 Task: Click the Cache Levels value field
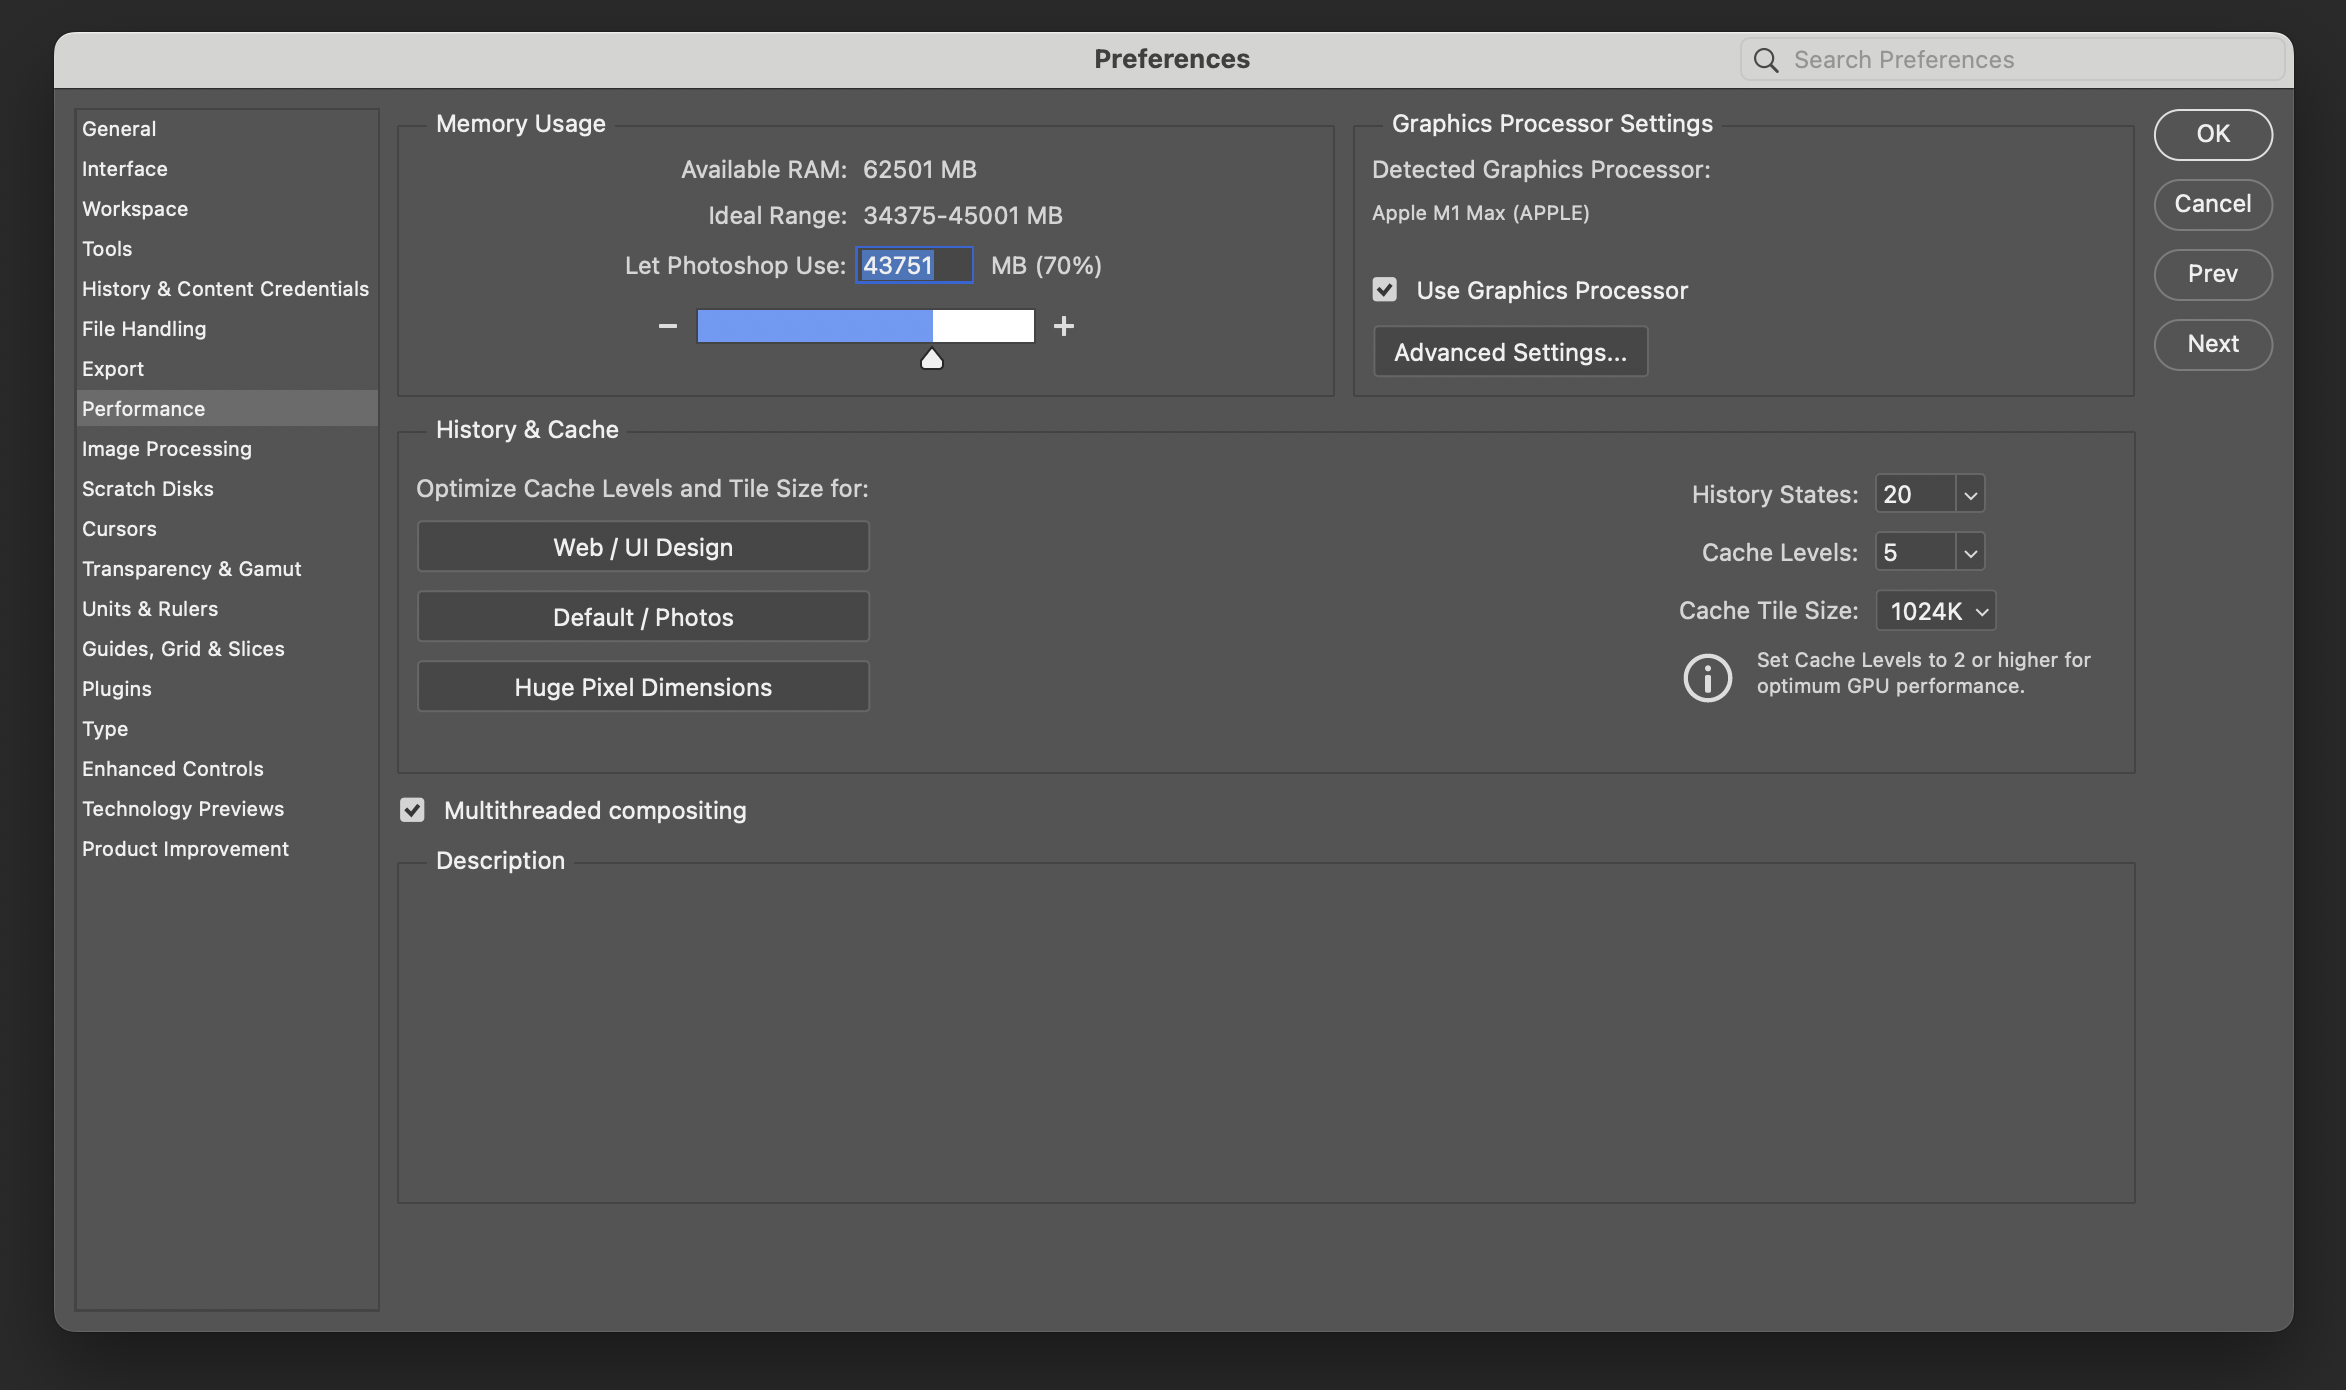(x=1915, y=553)
